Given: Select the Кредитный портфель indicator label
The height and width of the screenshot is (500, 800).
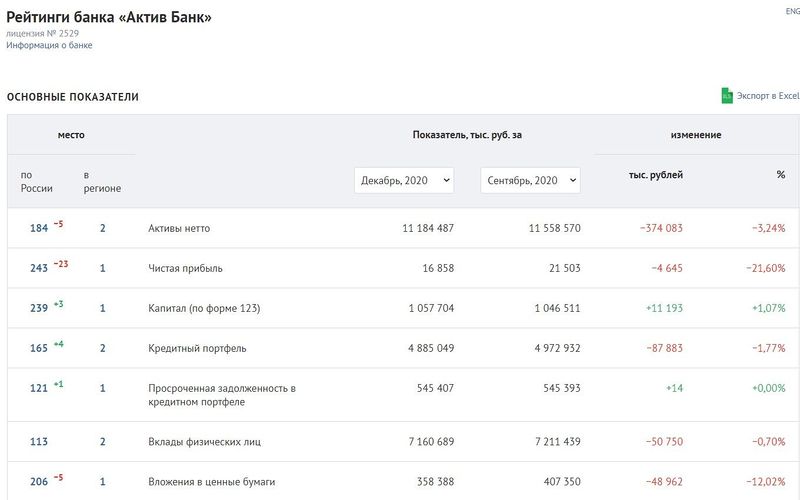Looking at the screenshot, I should [x=197, y=348].
